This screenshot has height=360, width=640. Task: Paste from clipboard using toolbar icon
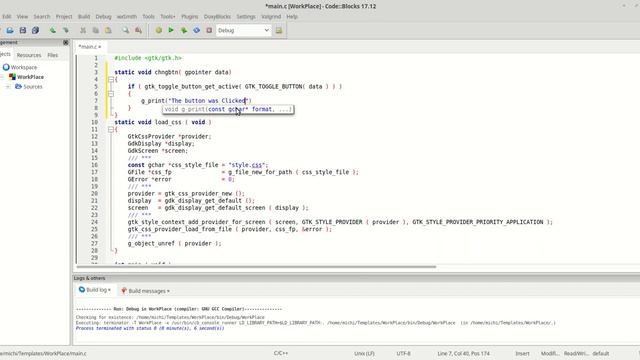(x=108, y=30)
